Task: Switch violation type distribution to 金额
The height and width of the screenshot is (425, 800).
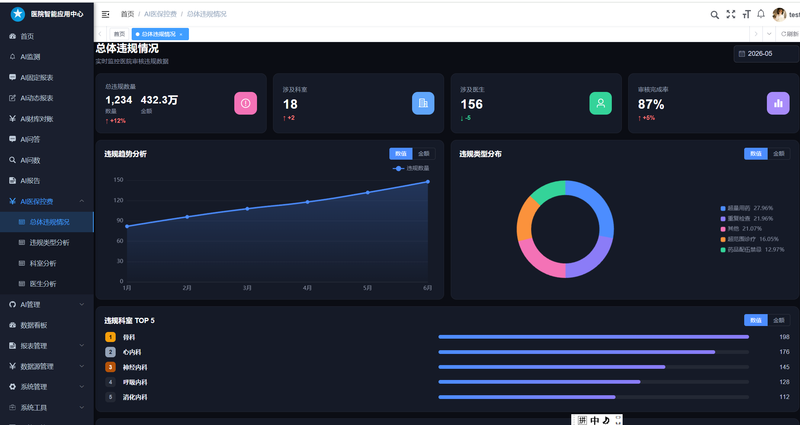Action: pyautogui.click(x=779, y=154)
